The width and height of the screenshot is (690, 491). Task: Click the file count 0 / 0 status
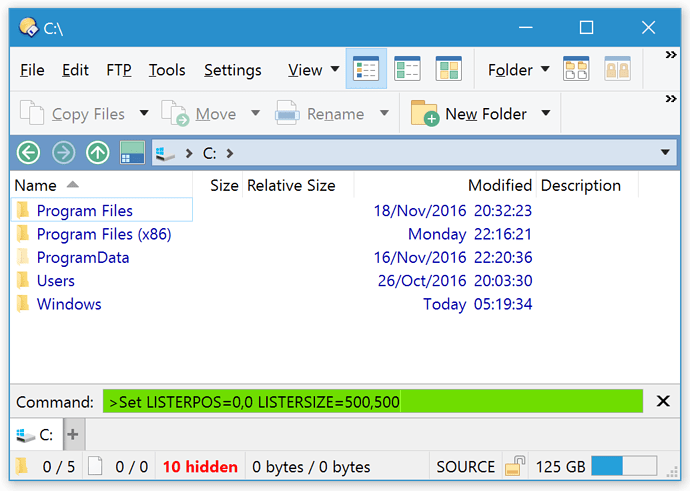pos(132,467)
